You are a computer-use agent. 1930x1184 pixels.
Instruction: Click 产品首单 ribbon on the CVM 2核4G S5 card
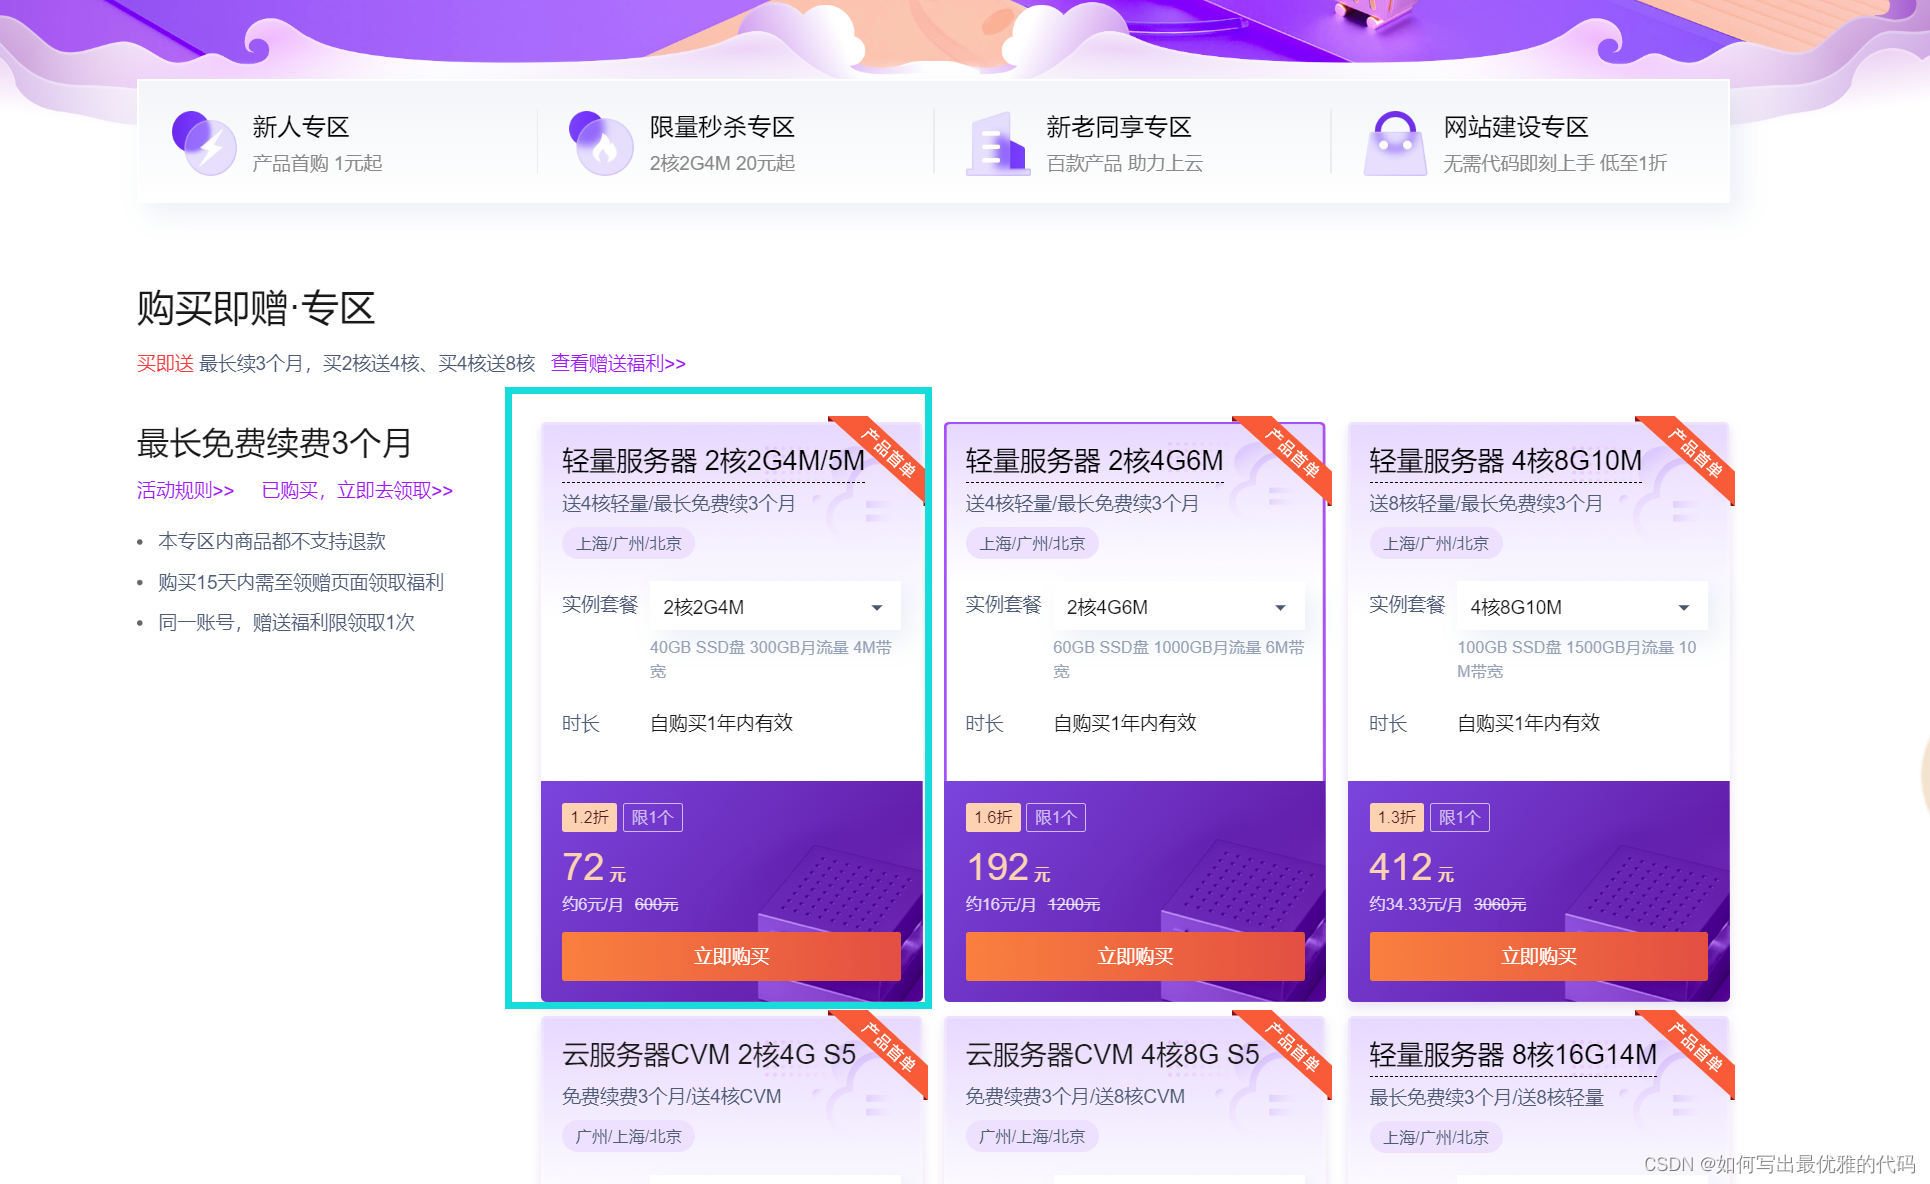(889, 1048)
